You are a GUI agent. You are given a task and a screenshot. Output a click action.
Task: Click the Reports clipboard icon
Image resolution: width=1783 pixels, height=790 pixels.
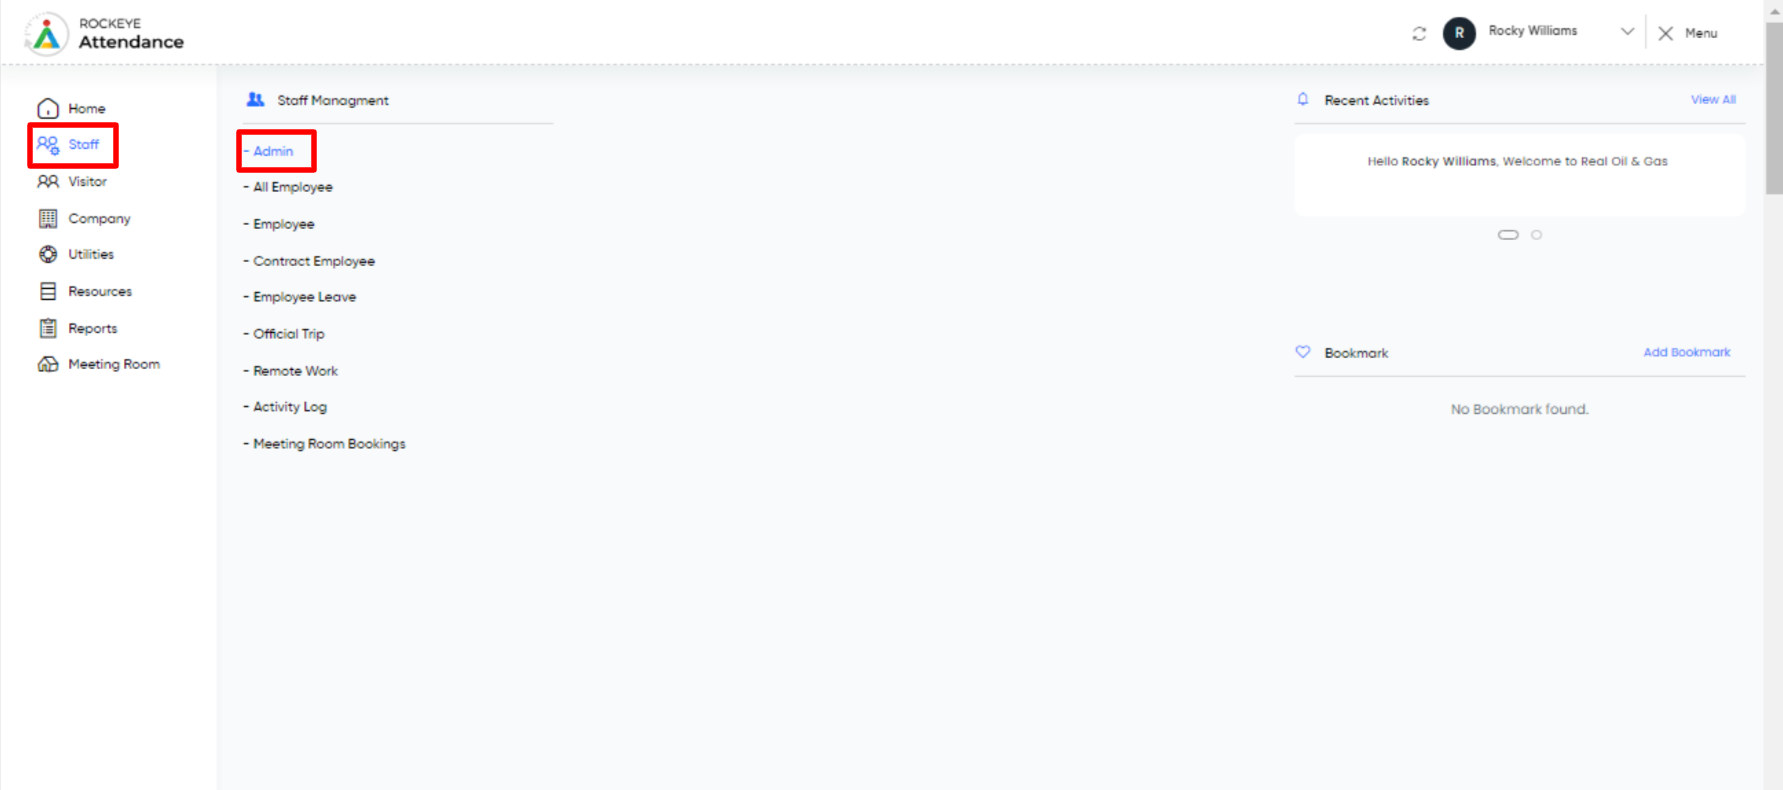coord(48,328)
